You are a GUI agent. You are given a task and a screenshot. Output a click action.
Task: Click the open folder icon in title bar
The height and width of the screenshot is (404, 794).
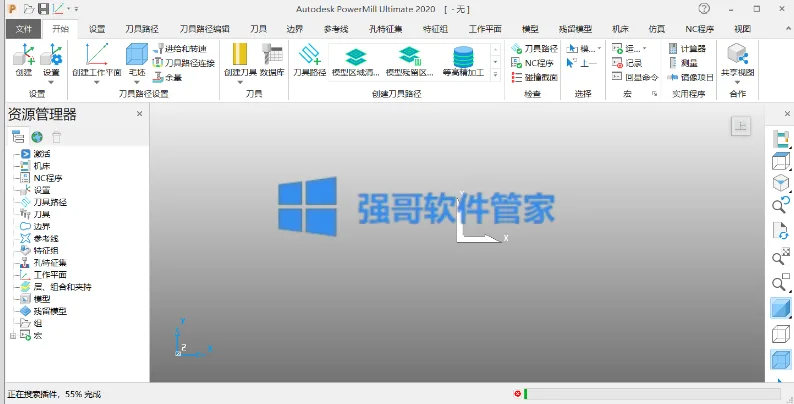pyautogui.click(x=29, y=9)
